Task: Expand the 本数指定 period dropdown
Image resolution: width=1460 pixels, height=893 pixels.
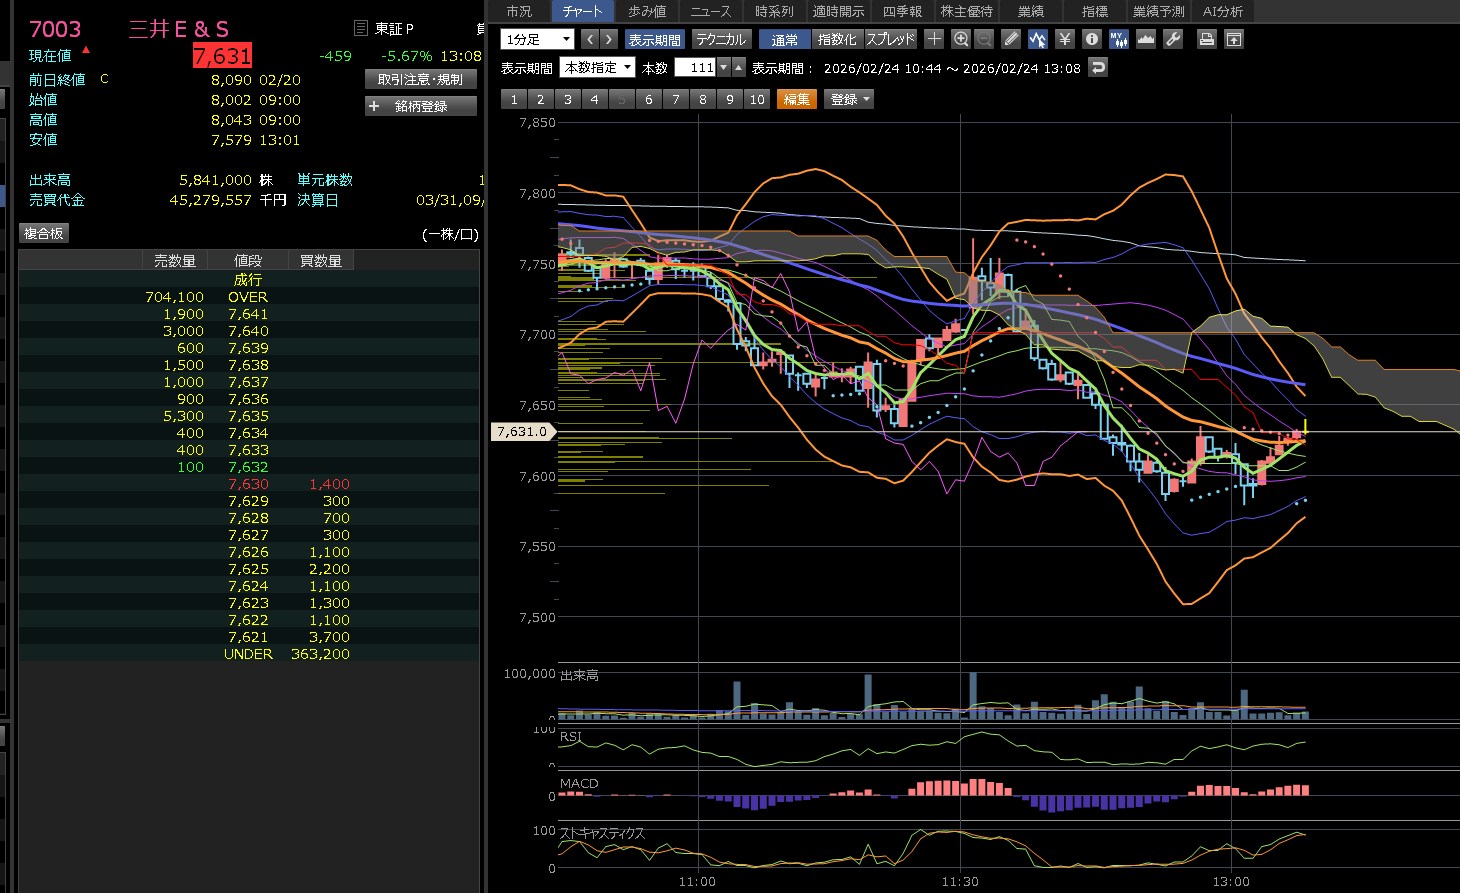Action: [598, 67]
